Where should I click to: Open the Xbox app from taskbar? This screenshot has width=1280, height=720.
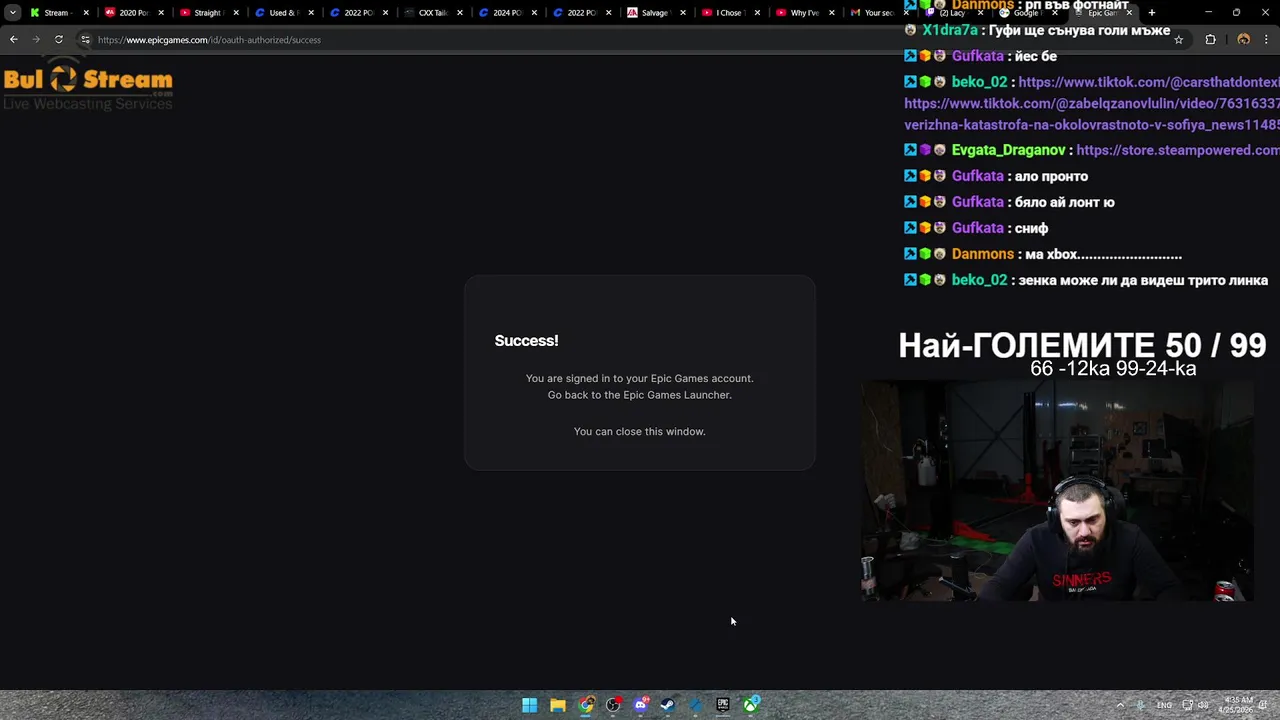click(x=751, y=705)
